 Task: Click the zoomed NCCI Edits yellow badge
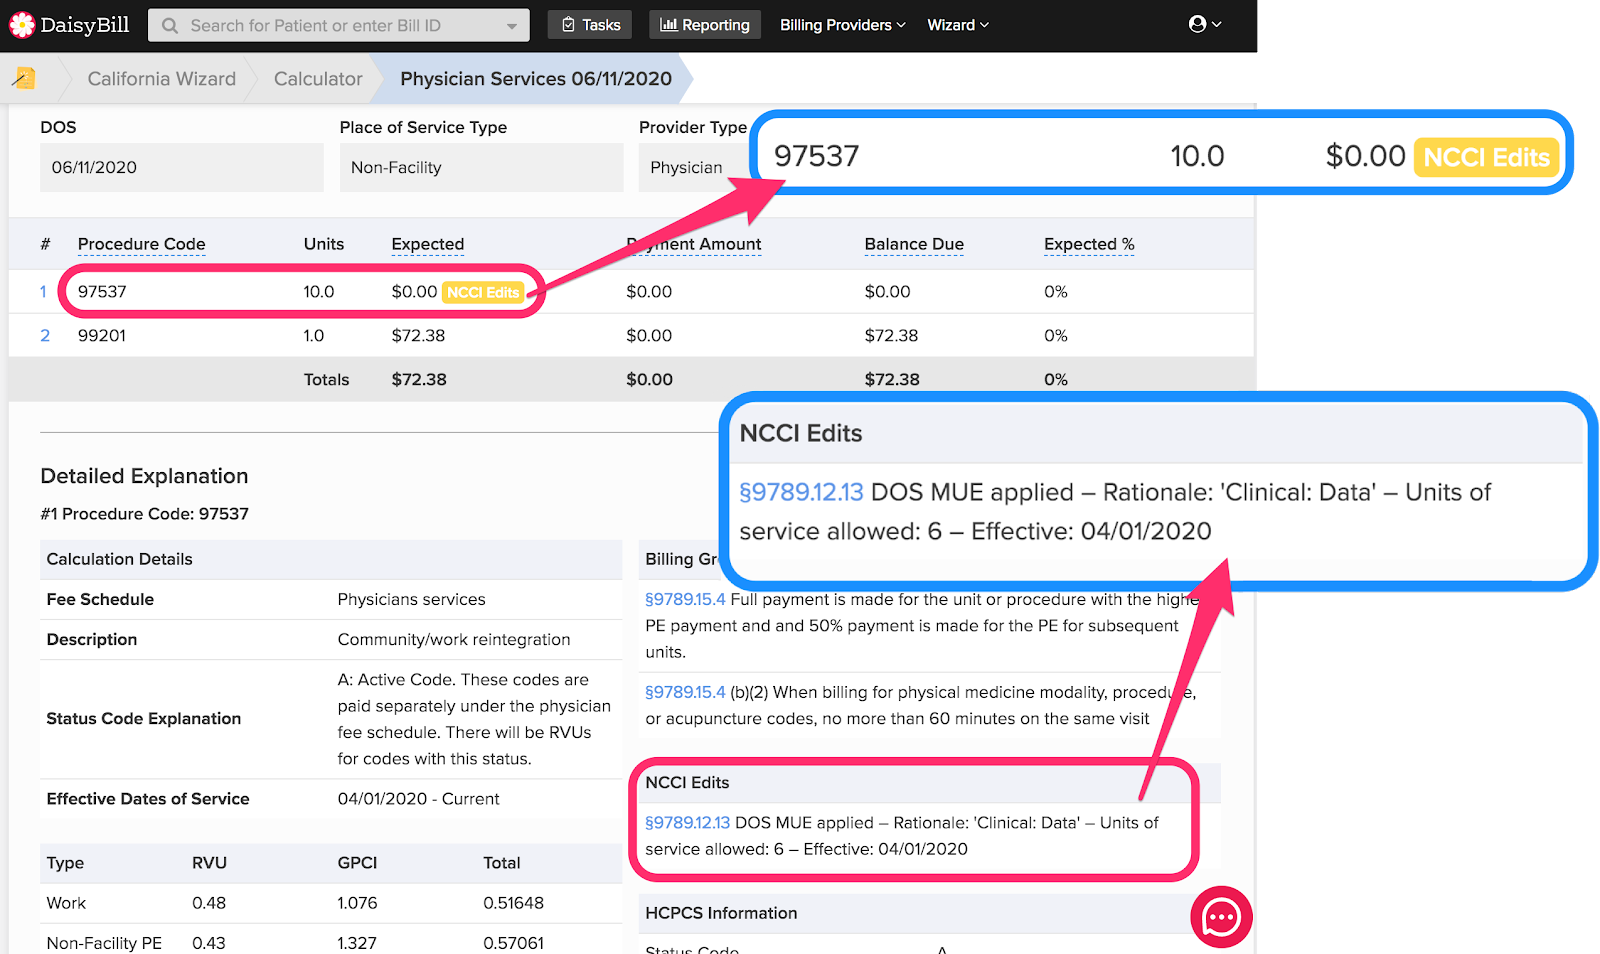[x=1486, y=156]
